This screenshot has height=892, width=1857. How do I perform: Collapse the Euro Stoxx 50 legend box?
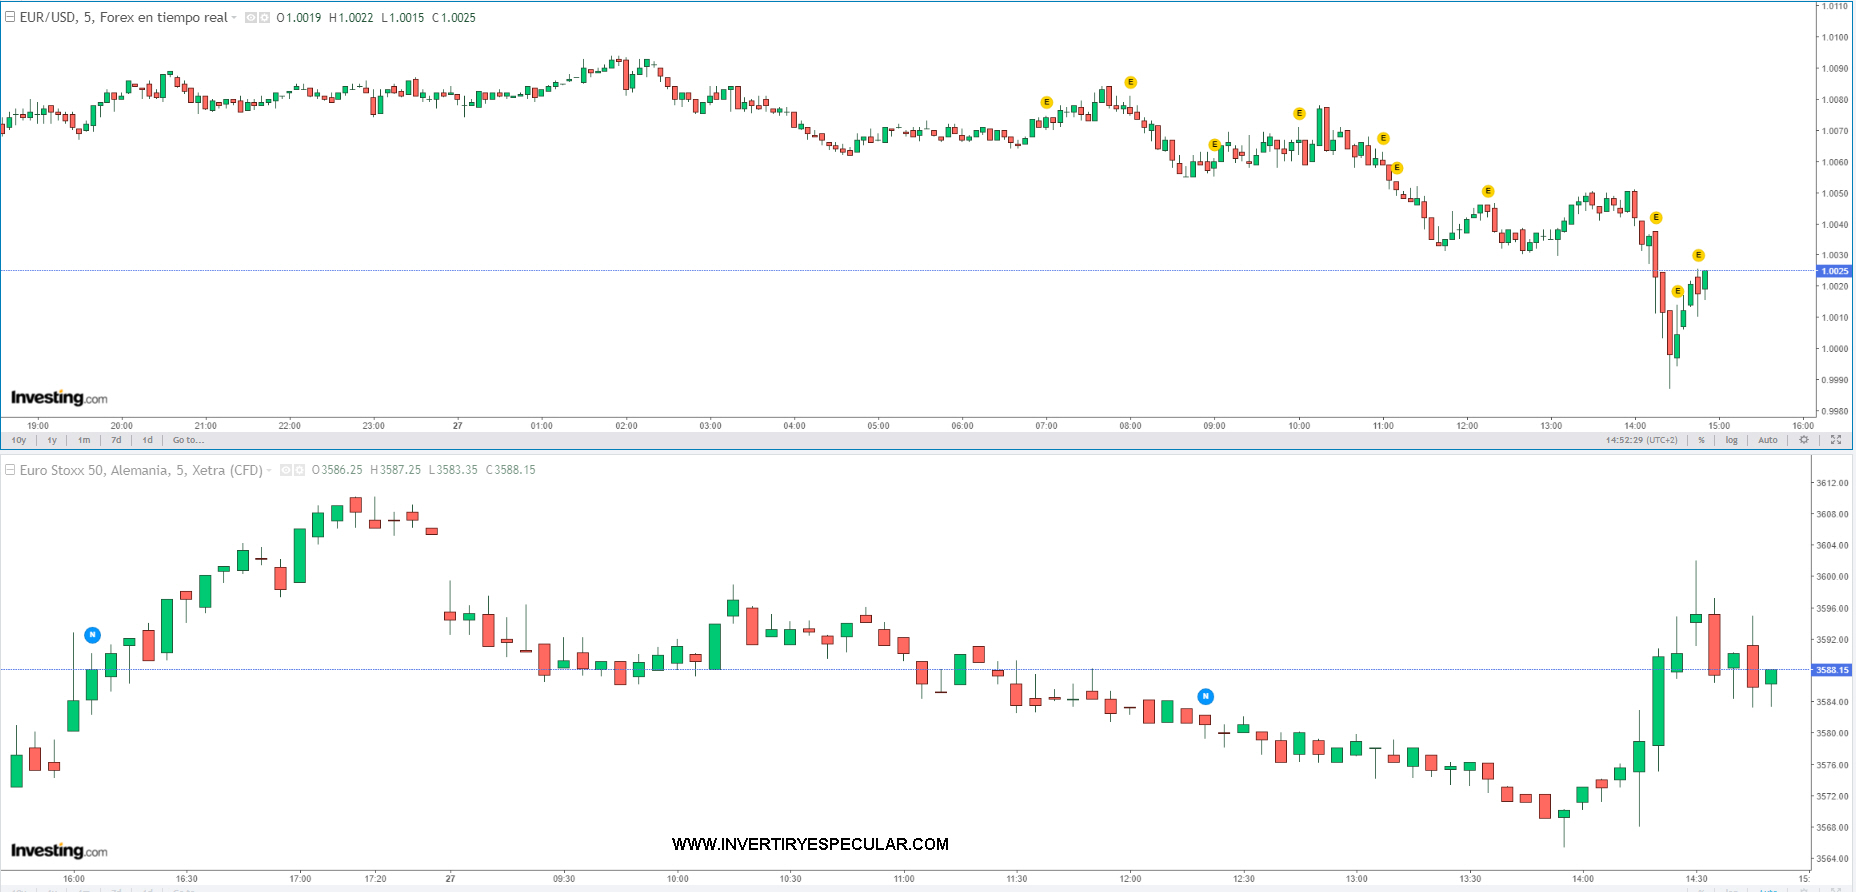pyautogui.click(x=10, y=470)
